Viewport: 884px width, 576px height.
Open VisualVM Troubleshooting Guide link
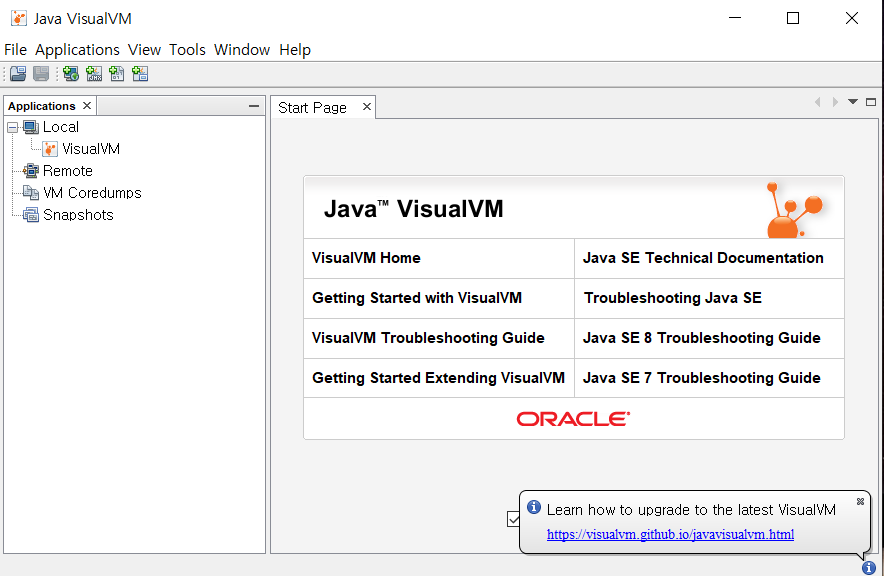pyautogui.click(x=428, y=338)
